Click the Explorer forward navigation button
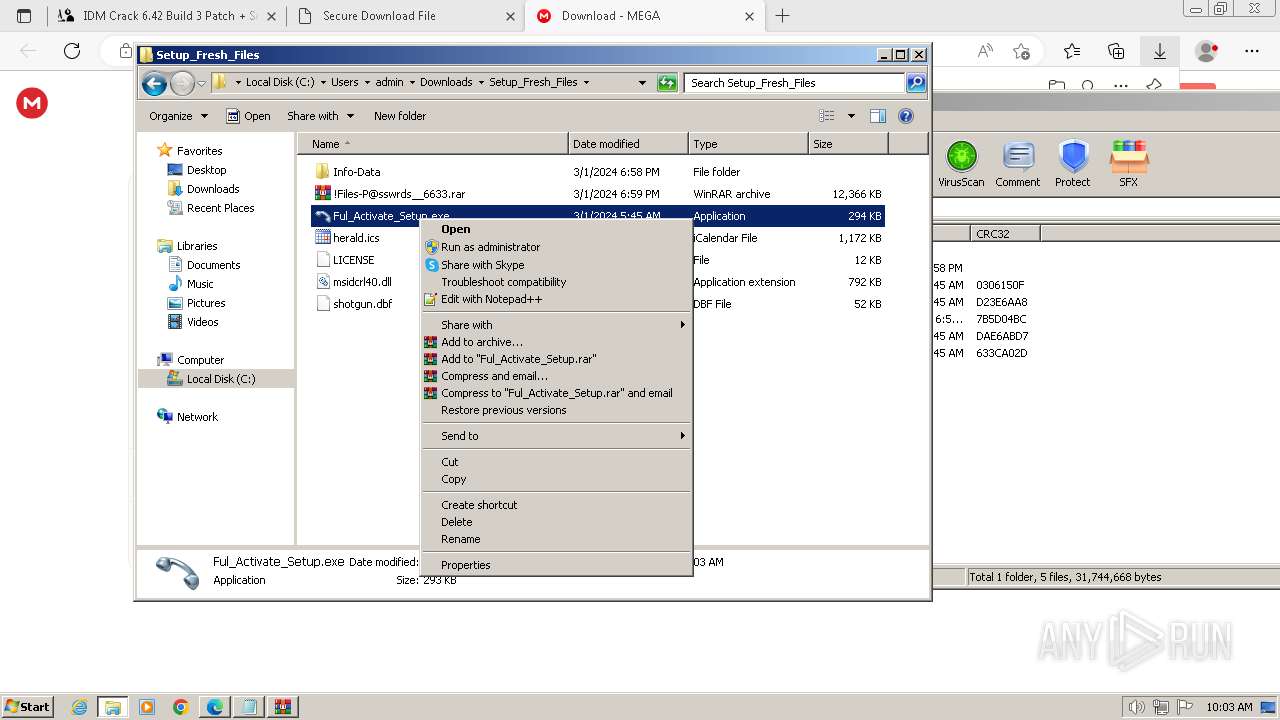The width and height of the screenshot is (1280, 720). 182,83
